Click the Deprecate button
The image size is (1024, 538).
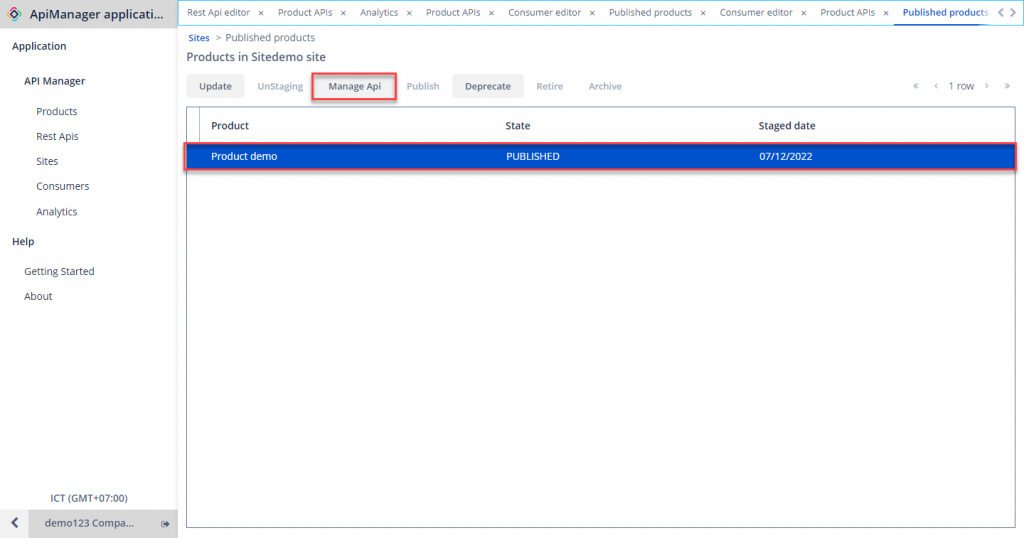487,86
